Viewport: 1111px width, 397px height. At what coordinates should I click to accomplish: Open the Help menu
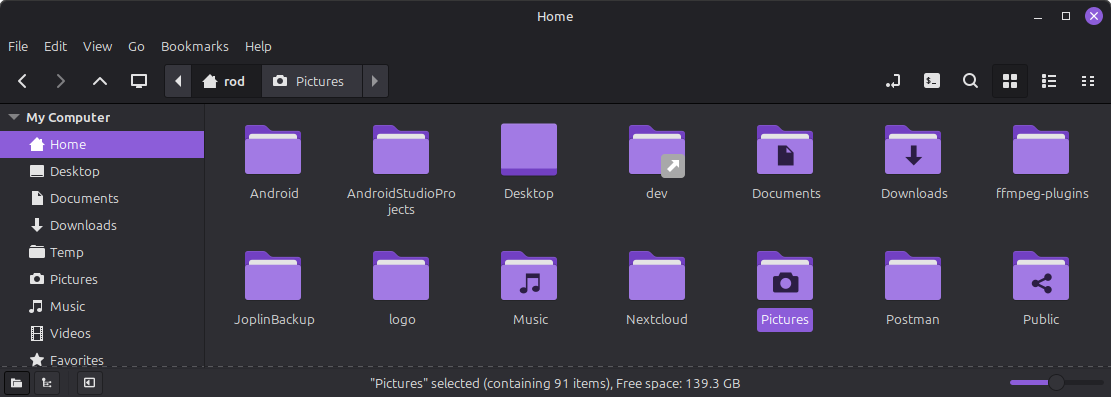258,46
